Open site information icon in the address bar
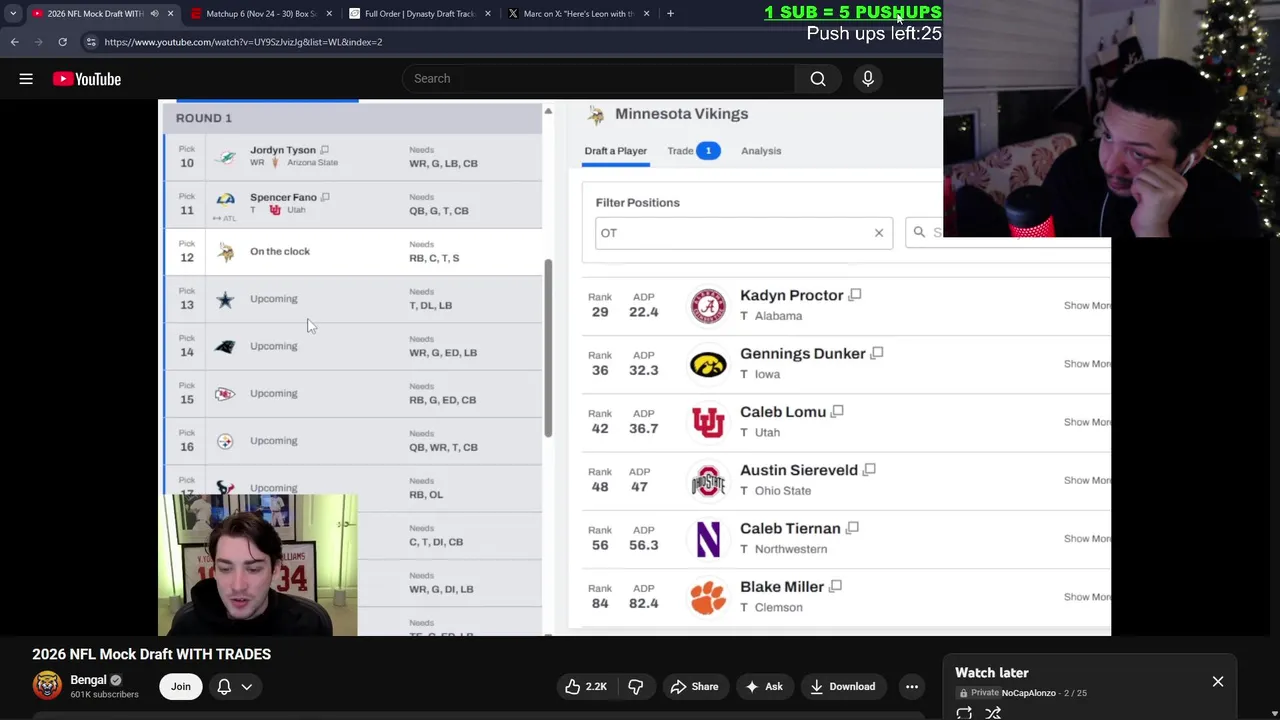The width and height of the screenshot is (1280, 720). [91, 42]
